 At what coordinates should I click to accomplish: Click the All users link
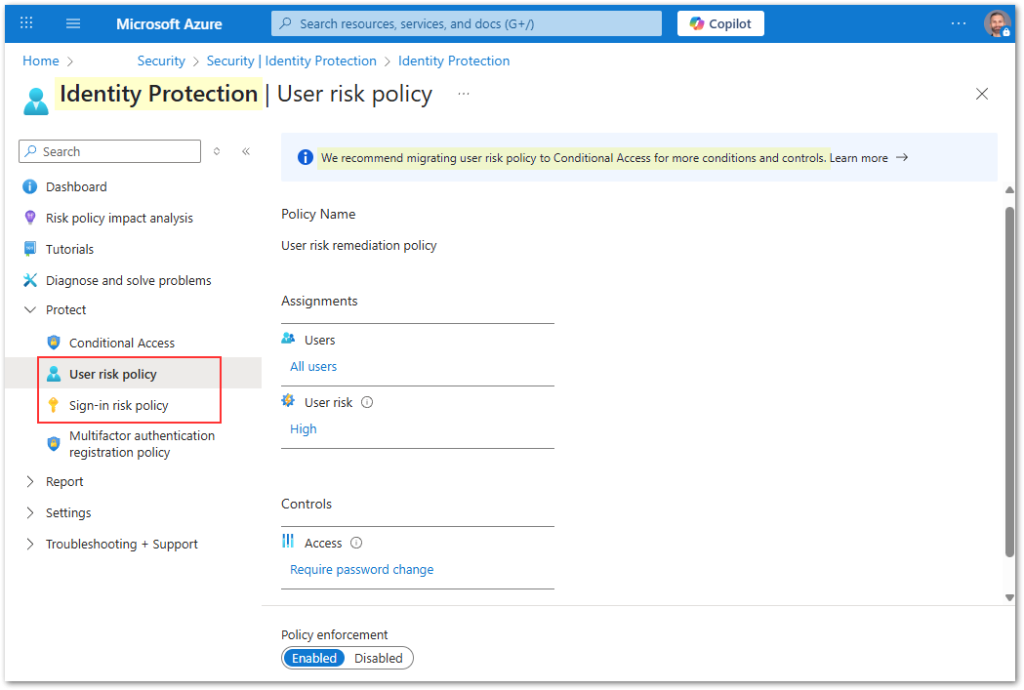point(313,367)
